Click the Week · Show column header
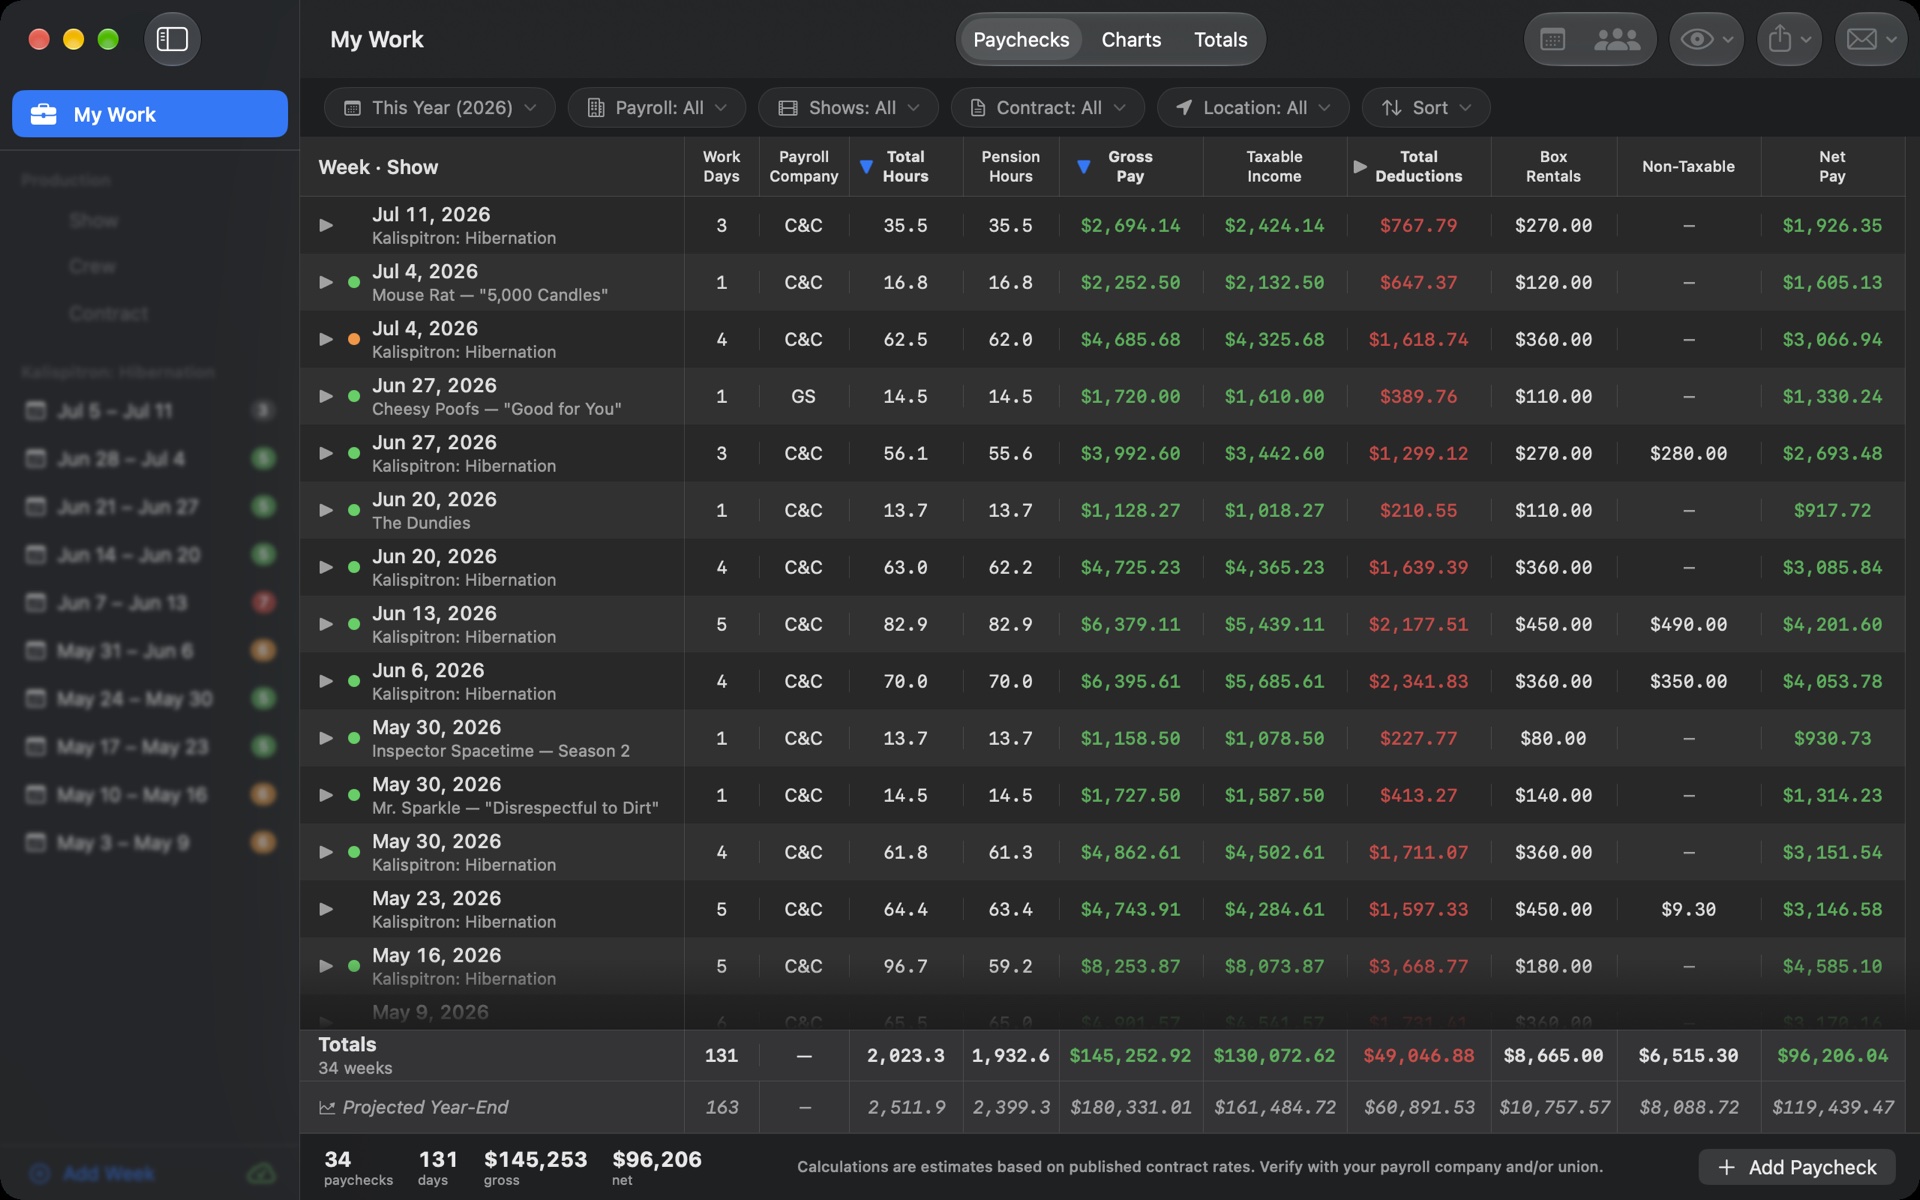The height and width of the screenshot is (1200, 1920). [x=378, y=167]
